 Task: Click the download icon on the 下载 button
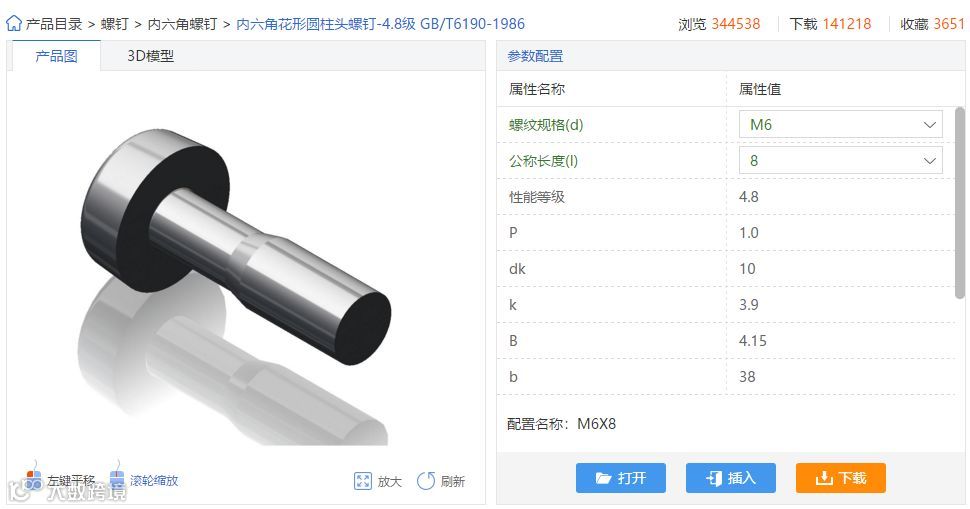tap(823, 478)
